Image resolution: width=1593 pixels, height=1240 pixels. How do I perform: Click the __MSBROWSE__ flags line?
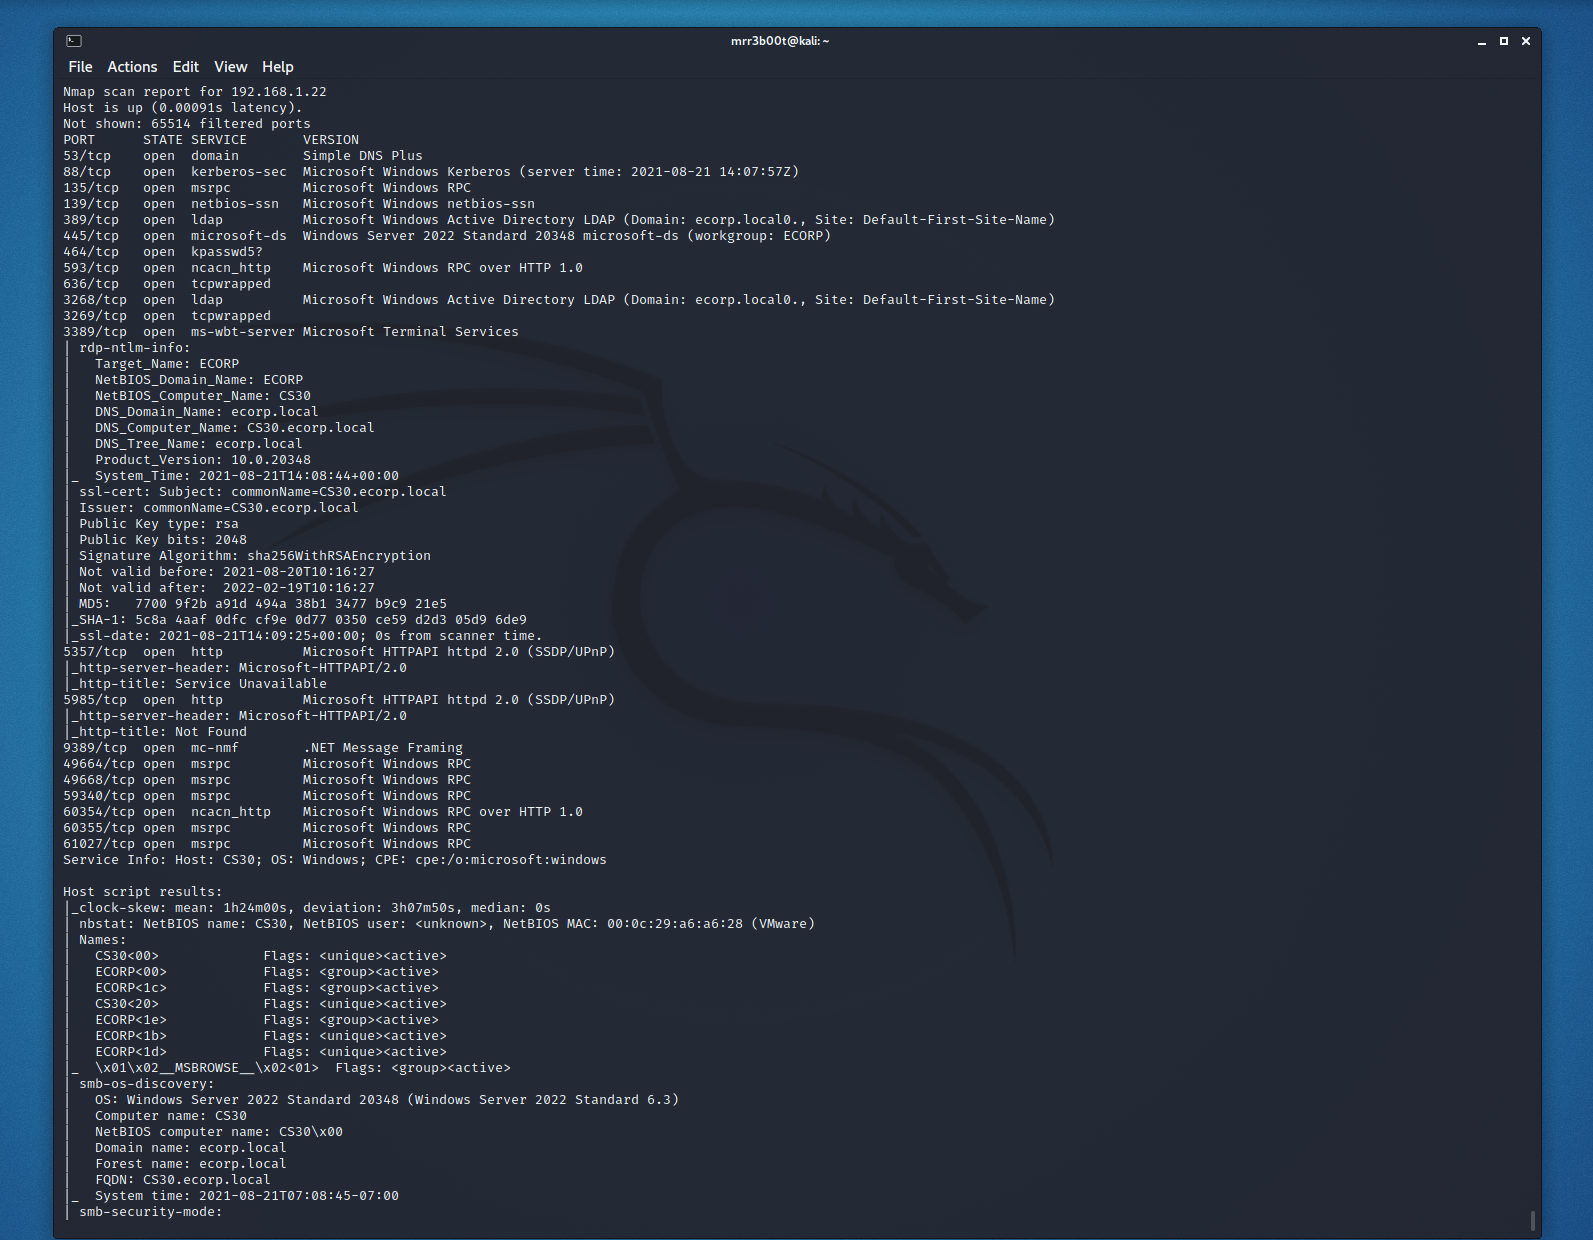click(303, 1068)
